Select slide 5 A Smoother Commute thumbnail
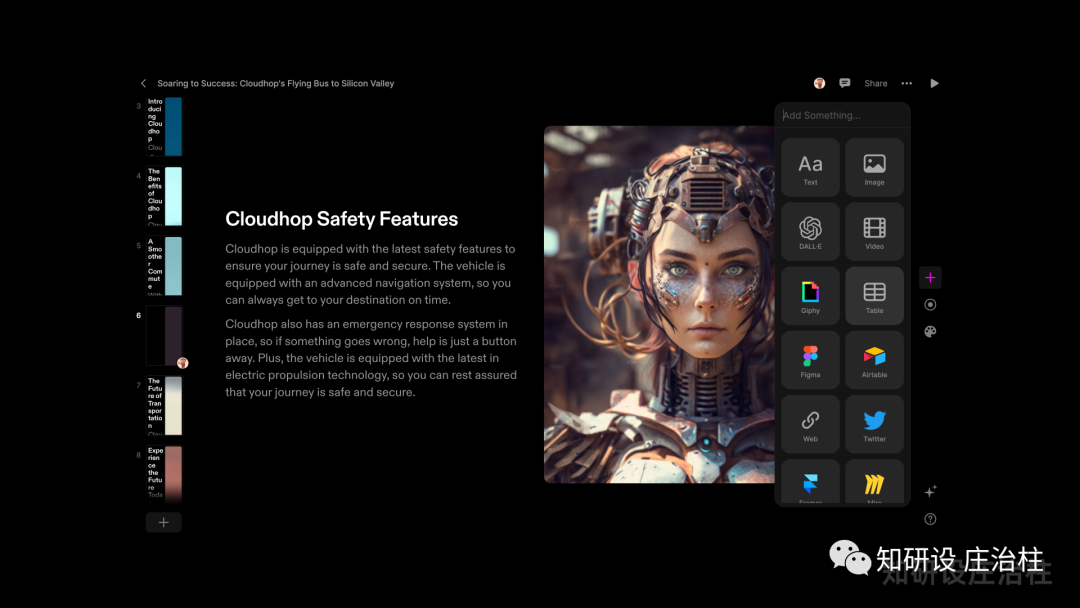 tap(164, 266)
